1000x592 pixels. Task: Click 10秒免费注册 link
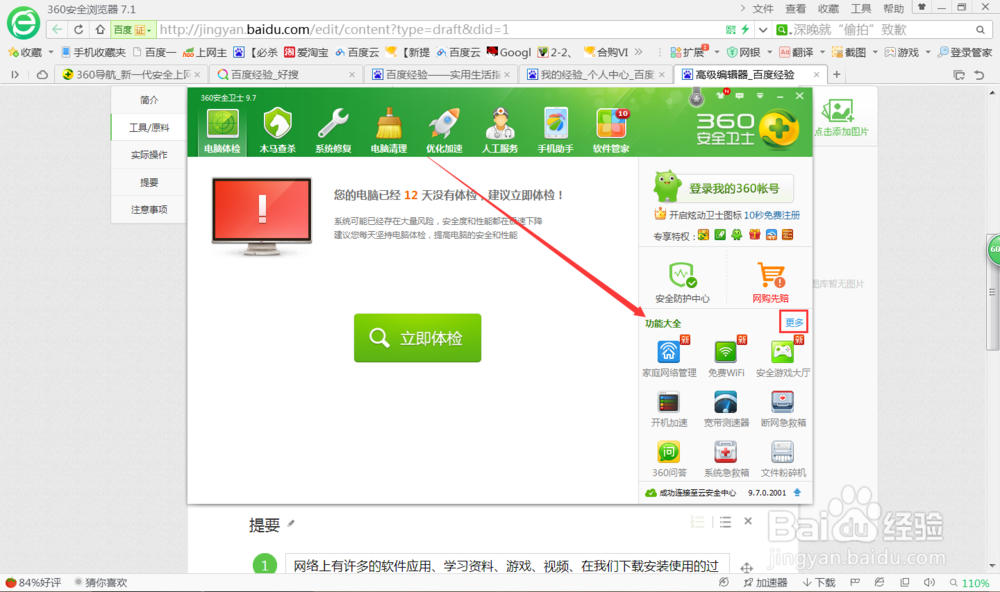(x=772, y=215)
